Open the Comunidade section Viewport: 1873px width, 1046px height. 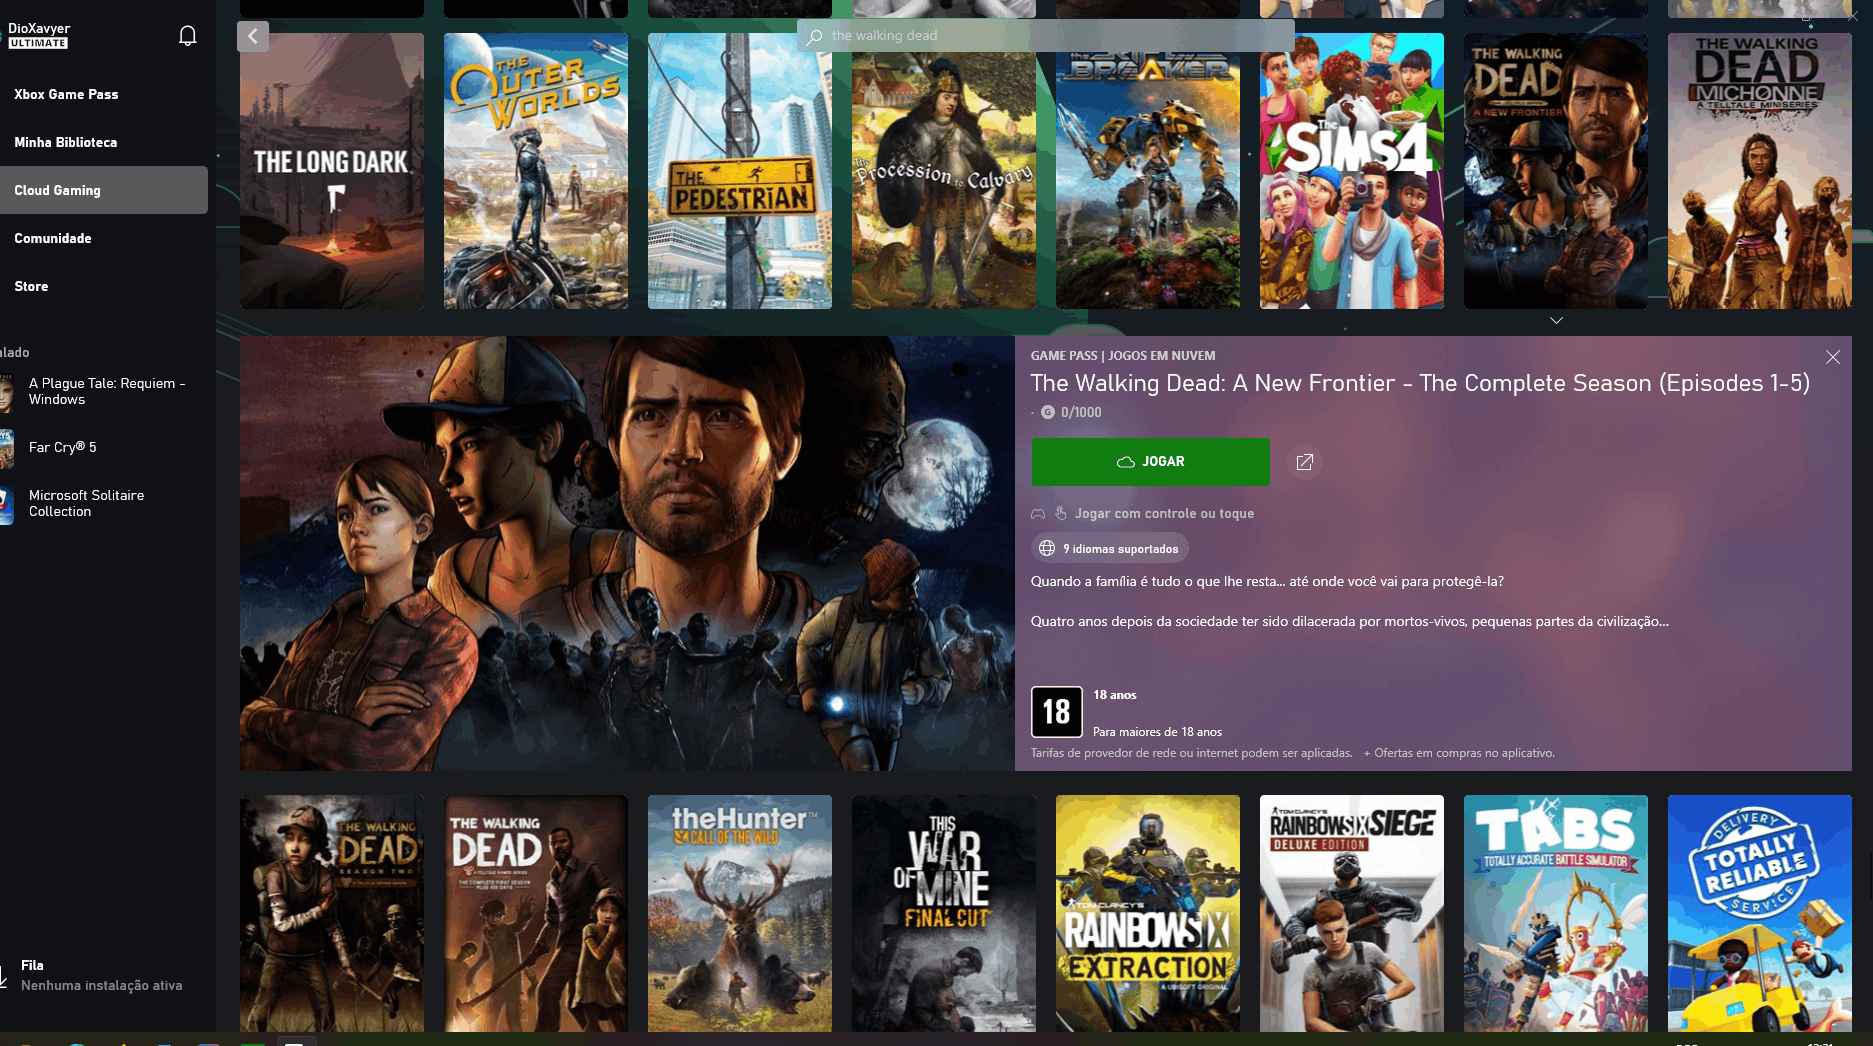pos(53,238)
